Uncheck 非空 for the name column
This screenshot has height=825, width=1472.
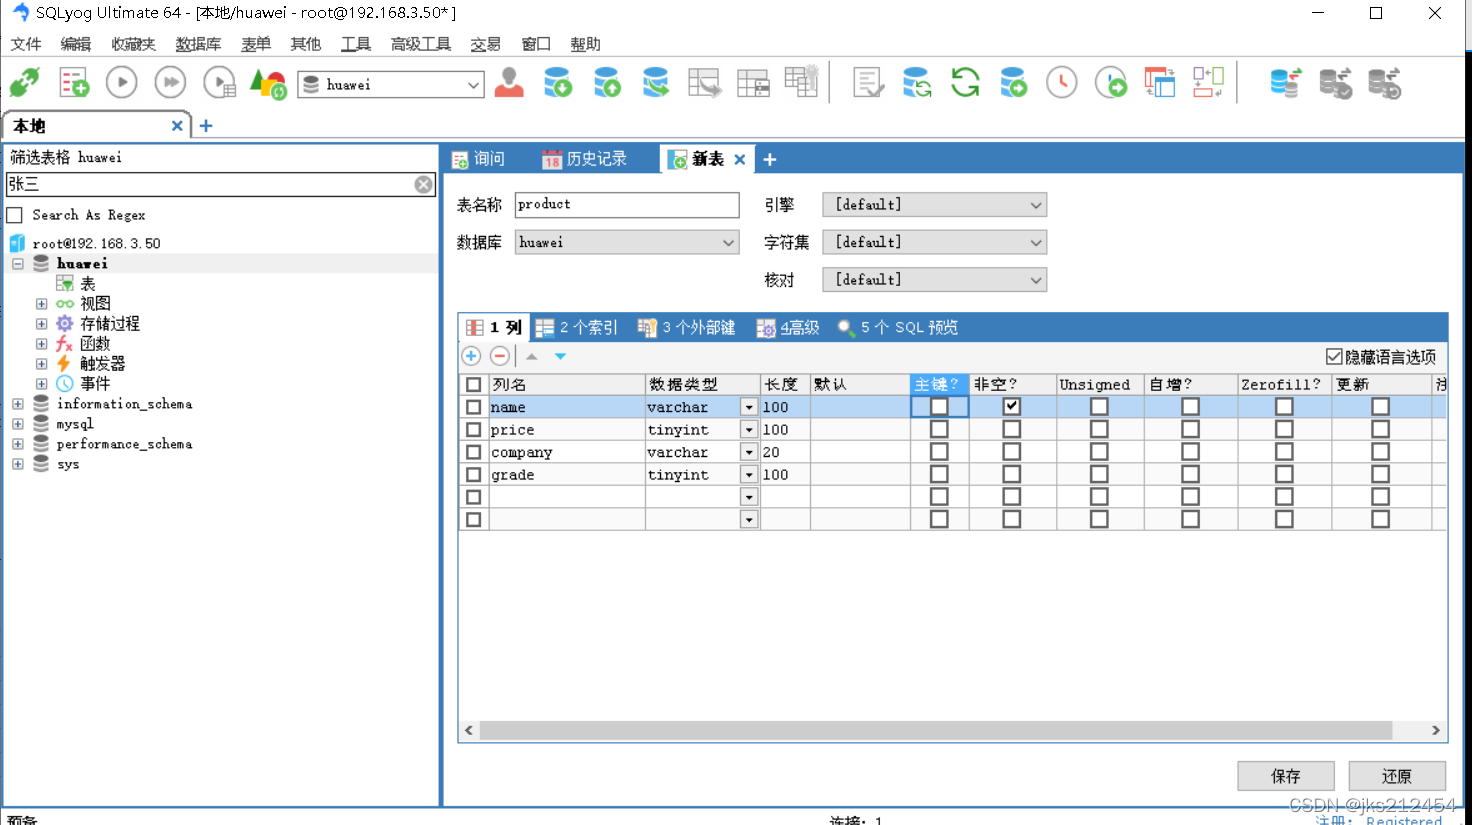[1012, 406]
